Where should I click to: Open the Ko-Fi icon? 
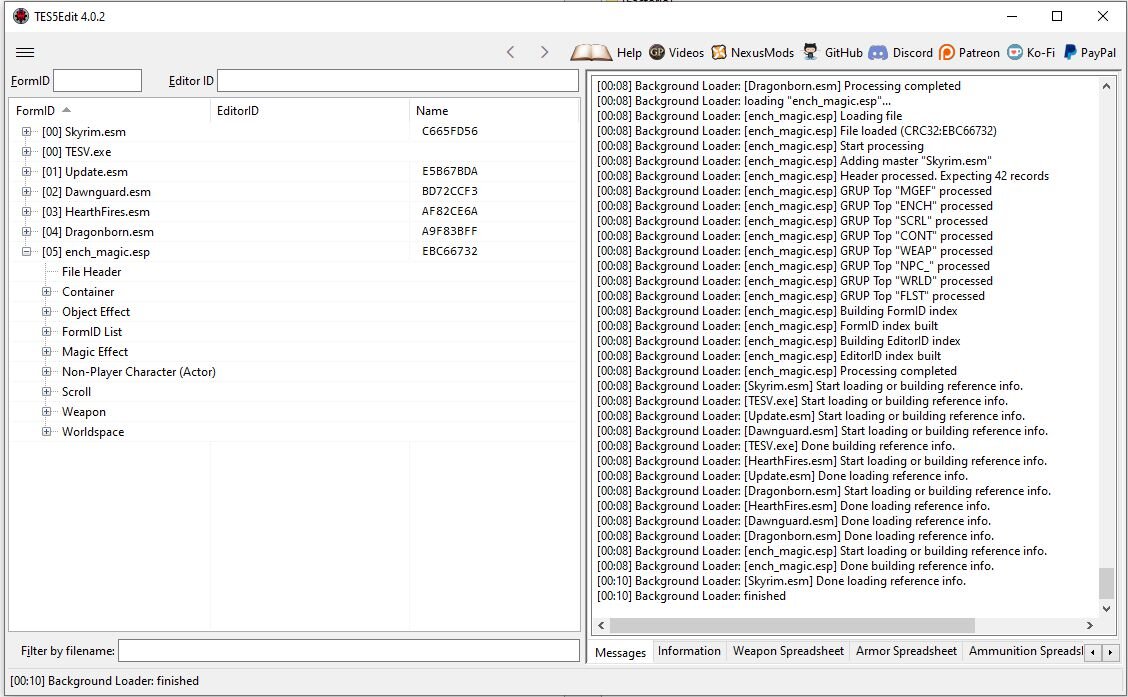pyautogui.click(x=1014, y=53)
